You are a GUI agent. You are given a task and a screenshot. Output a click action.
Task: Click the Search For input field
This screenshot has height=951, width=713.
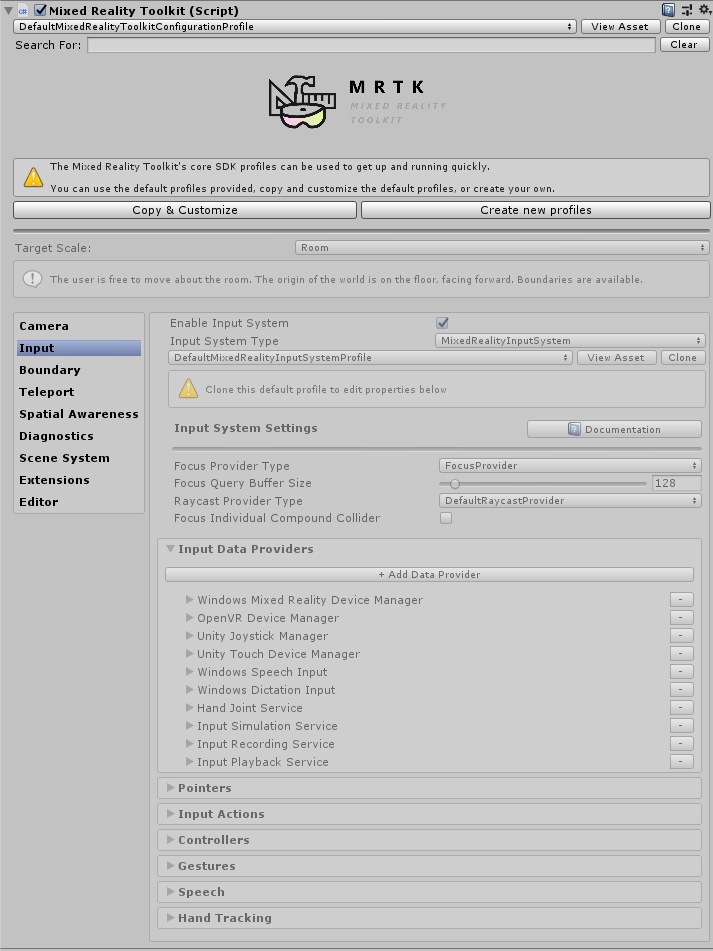(x=371, y=45)
